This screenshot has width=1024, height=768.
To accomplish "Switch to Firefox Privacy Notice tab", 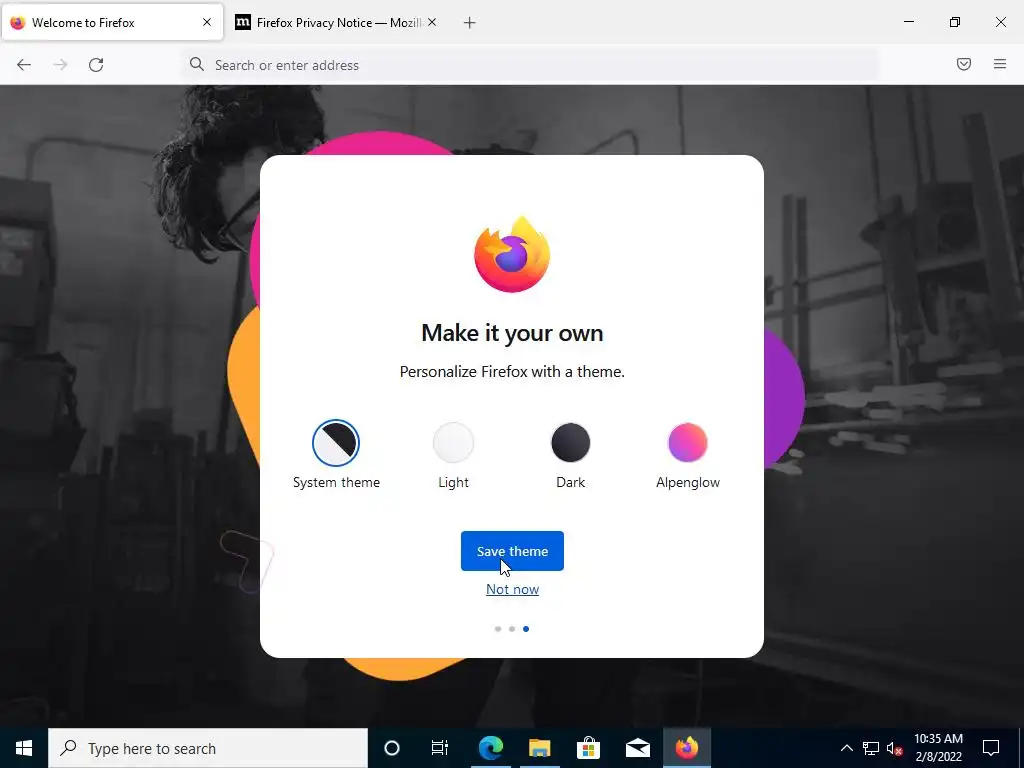I will coord(336,23).
